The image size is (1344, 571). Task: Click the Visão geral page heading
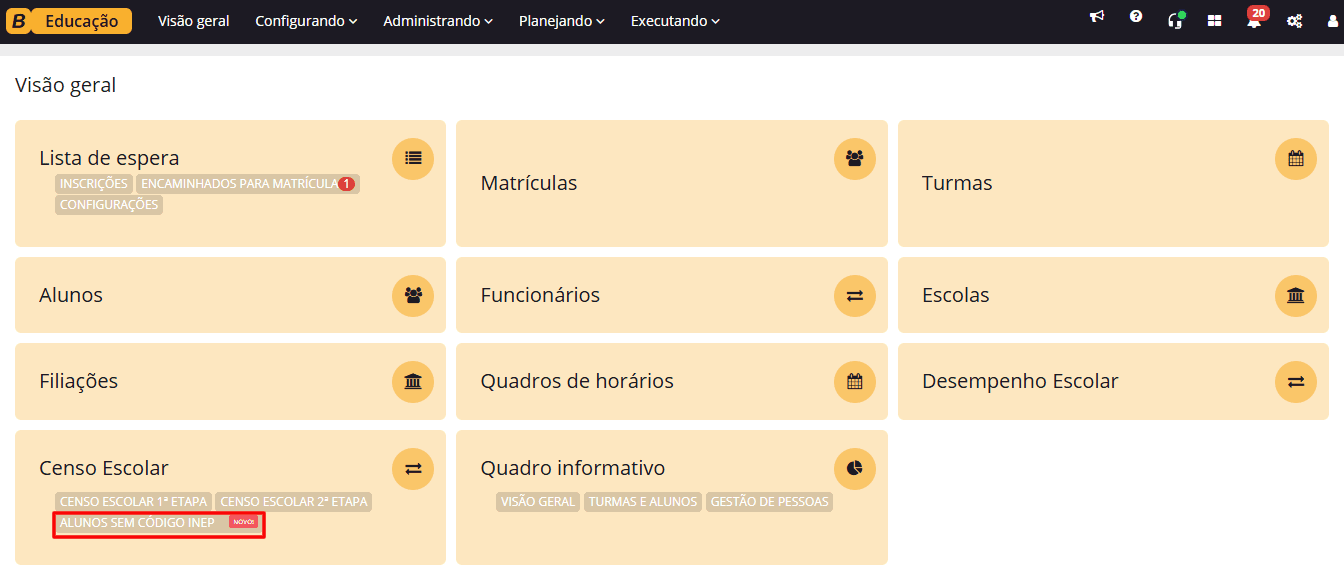[x=66, y=86]
